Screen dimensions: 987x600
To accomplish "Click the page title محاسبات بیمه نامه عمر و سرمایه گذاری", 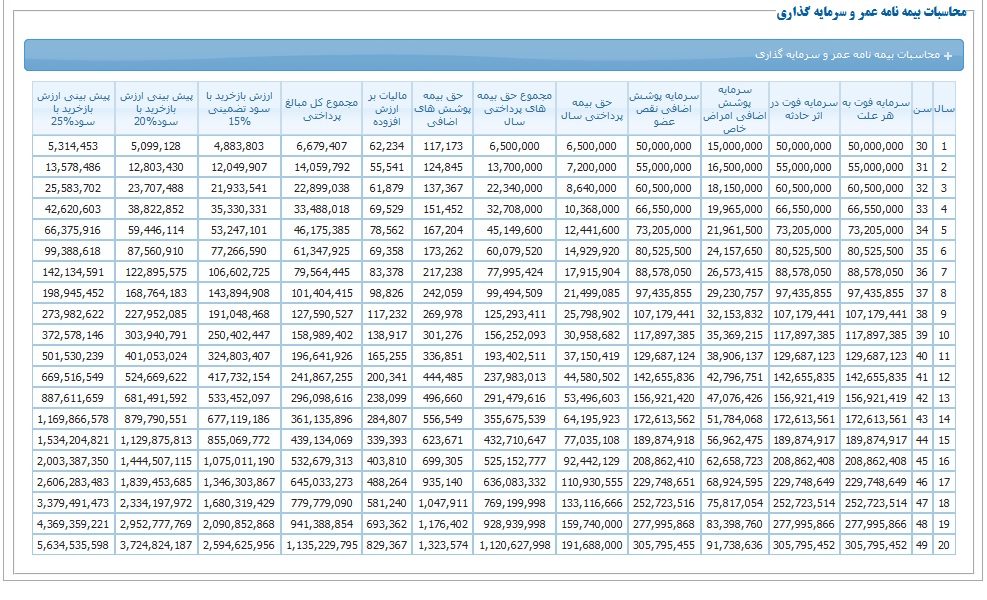I will (870, 12).
